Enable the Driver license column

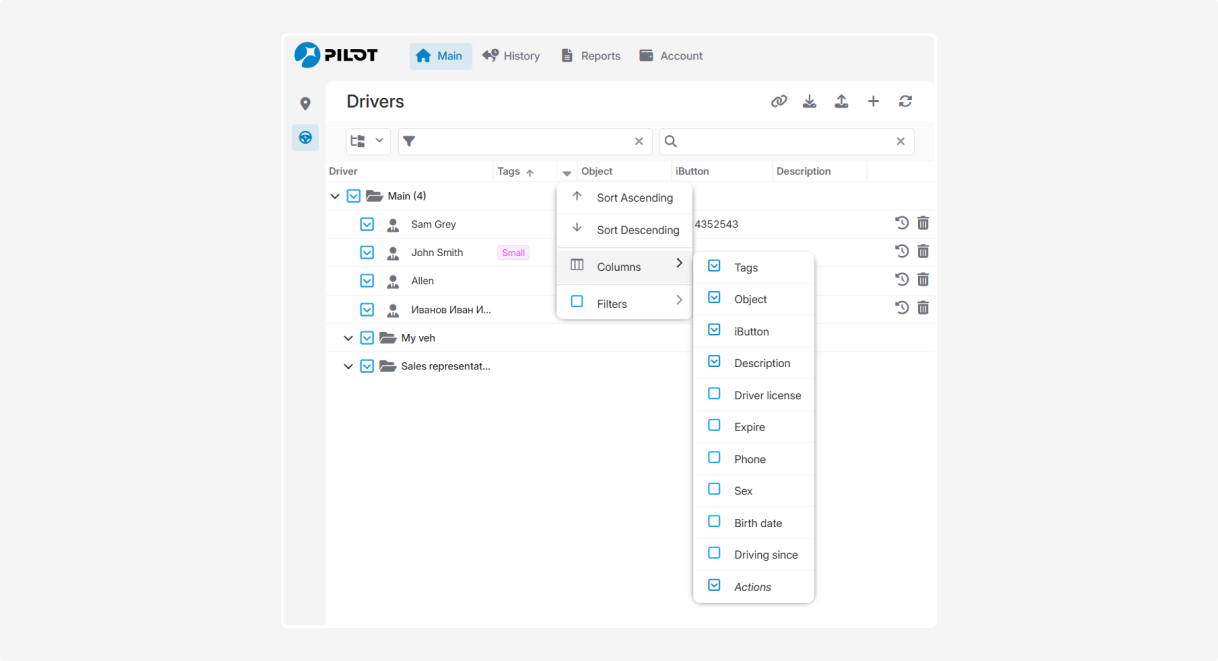tap(714, 394)
